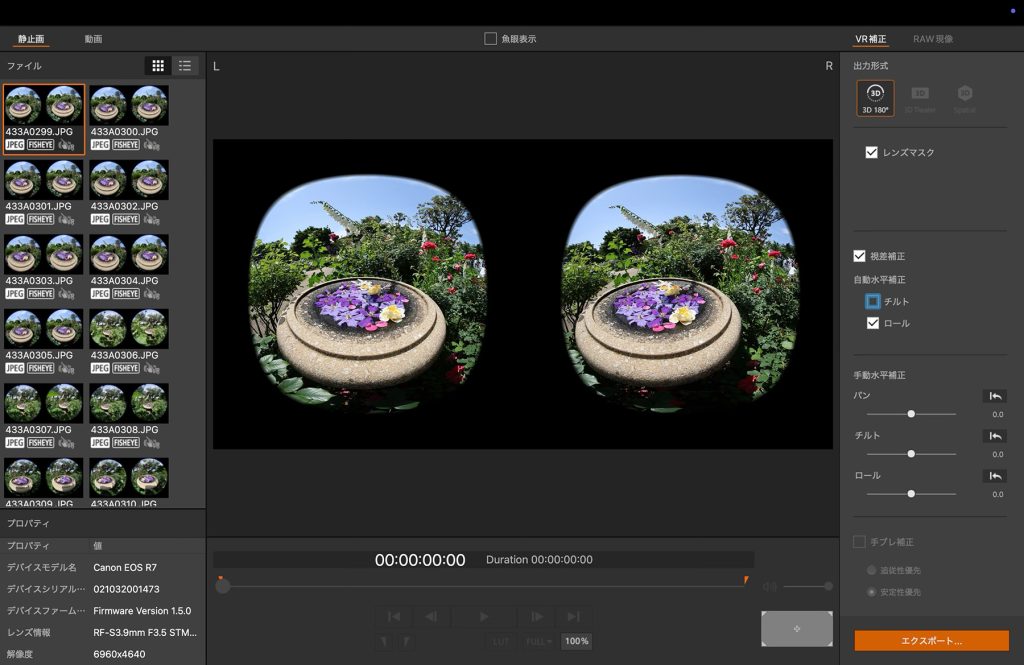Switch to the 動画 (video) tab
This screenshot has height=665, width=1024.
coord(93,39)
